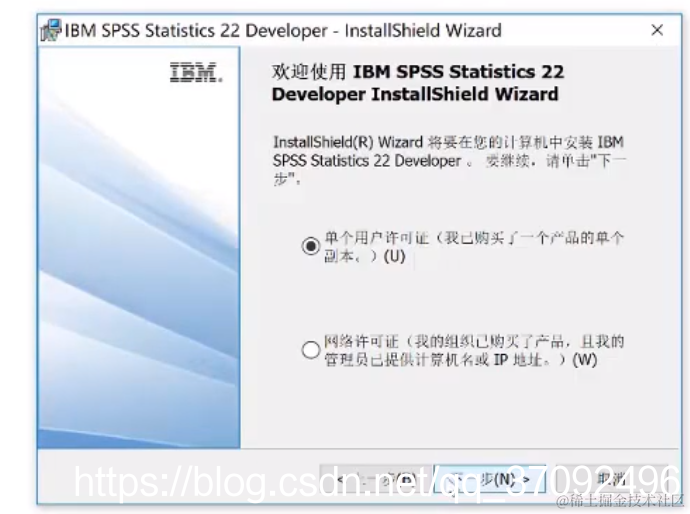Click the IBM logo in the left panel
This screenshot has width=690, height=514.
click(x=196, y=73)
